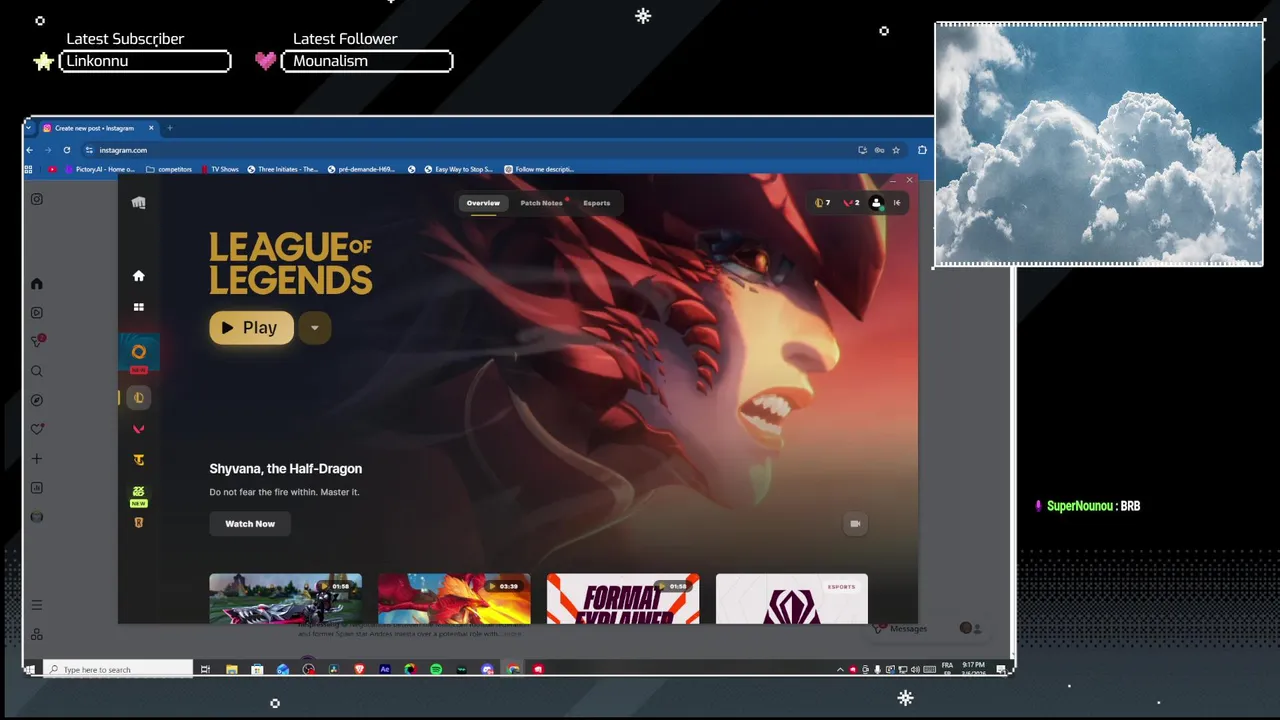Open Chrome tab search dropdown arrow

pyautogui.click(x=31, y=128)
